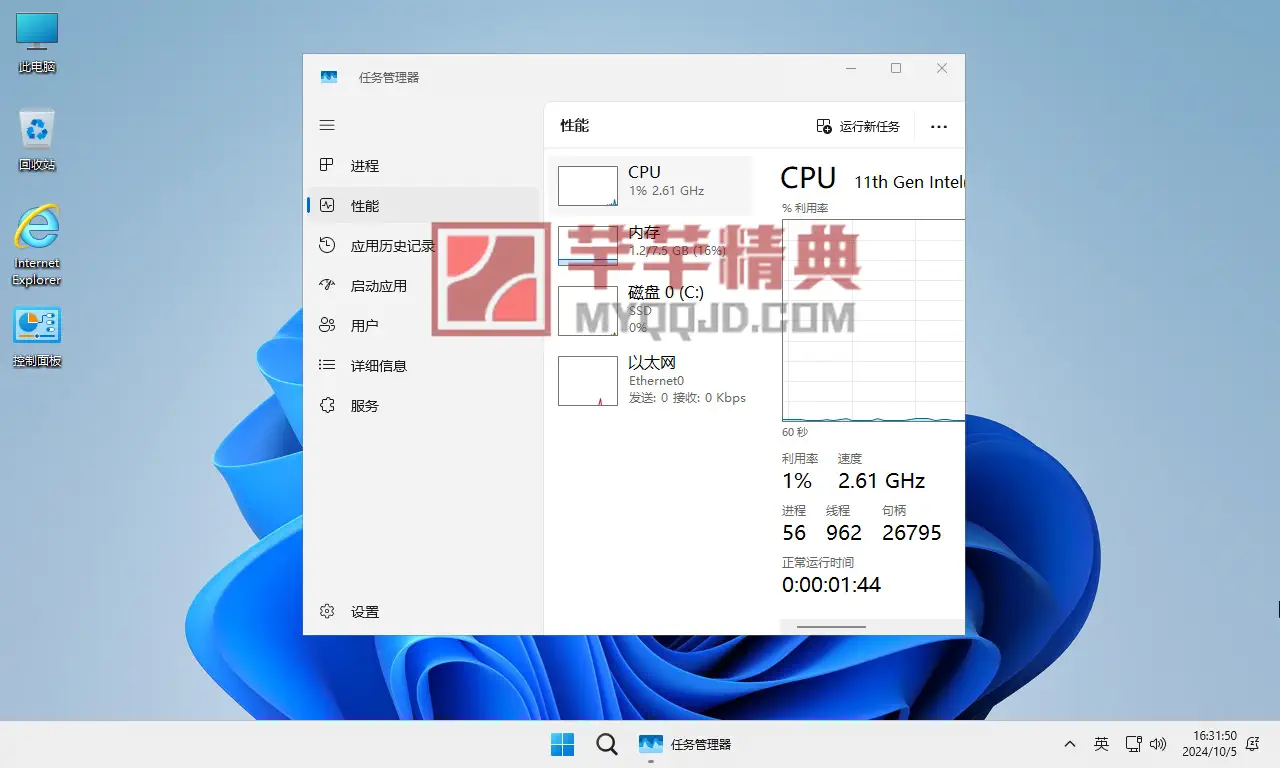This screenshot has width=1280, height=768.
Task: Click the horizontal scrollbar in CPU panel
Action: click(831, 627)
